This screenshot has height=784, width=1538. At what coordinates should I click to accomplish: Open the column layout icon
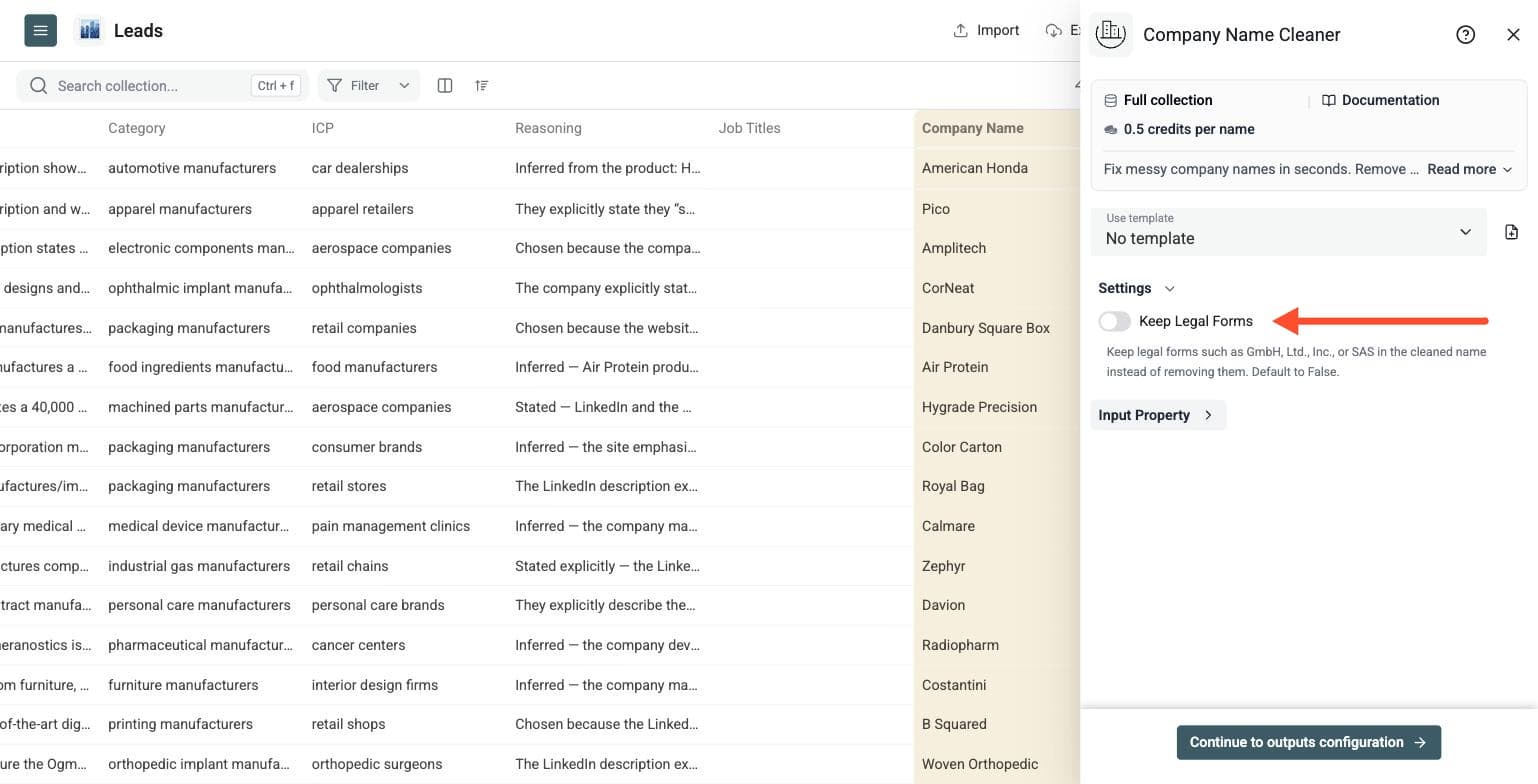445,85
